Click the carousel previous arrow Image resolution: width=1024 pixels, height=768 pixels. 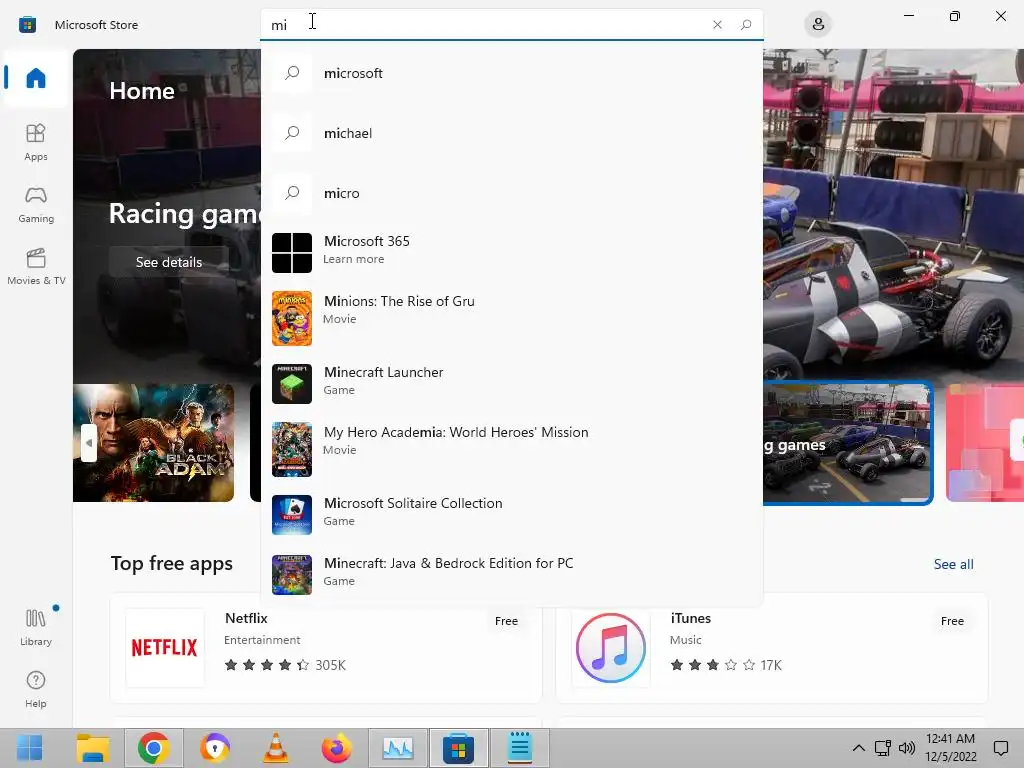(x=89, y=443)
